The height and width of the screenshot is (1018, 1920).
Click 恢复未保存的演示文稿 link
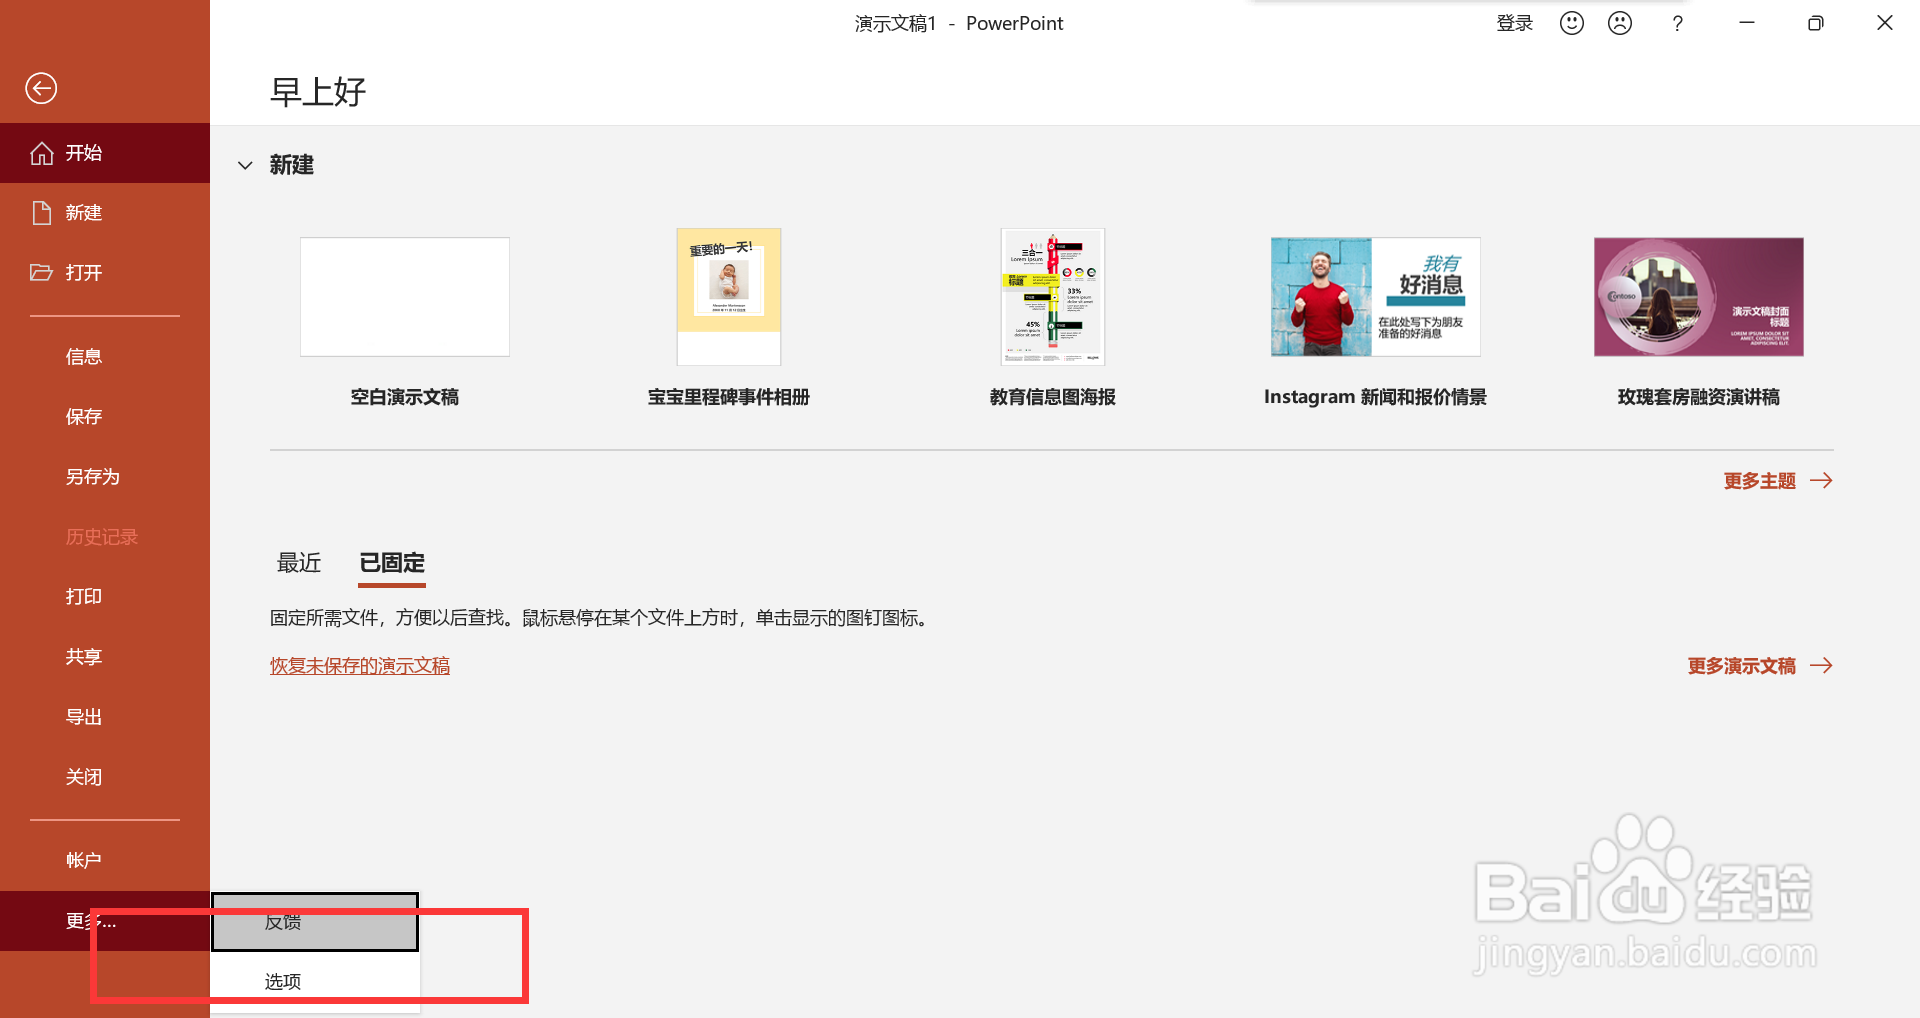360,666
